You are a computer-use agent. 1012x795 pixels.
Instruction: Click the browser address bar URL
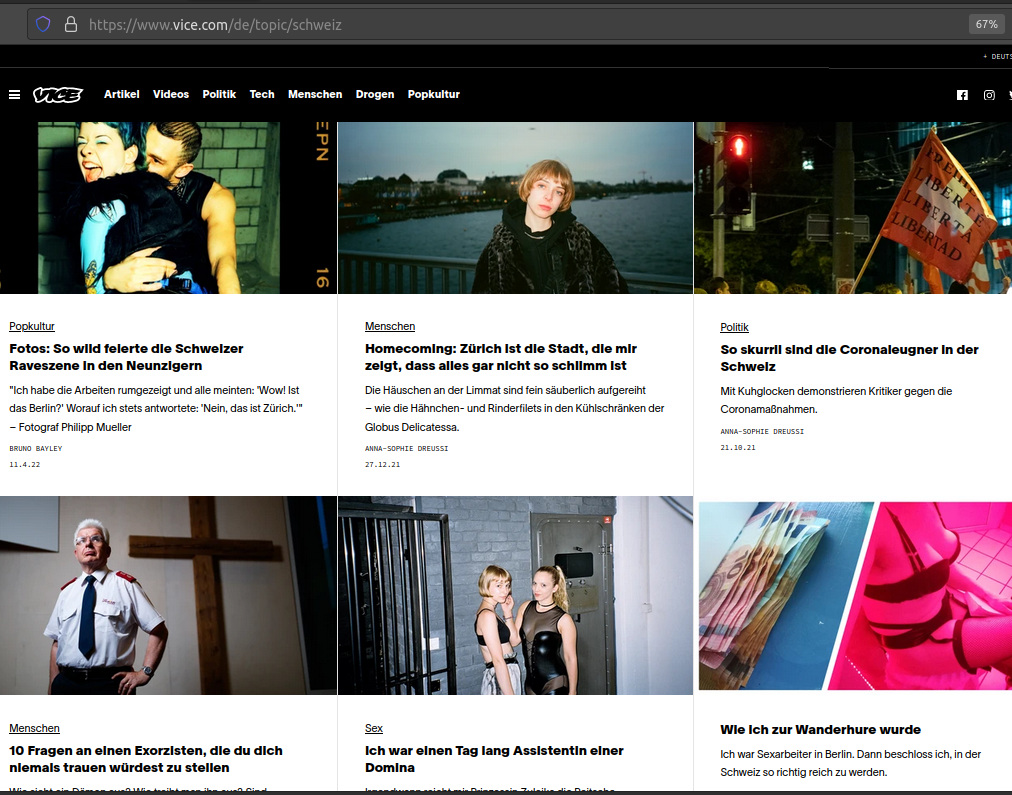click(x=215, y=25)
